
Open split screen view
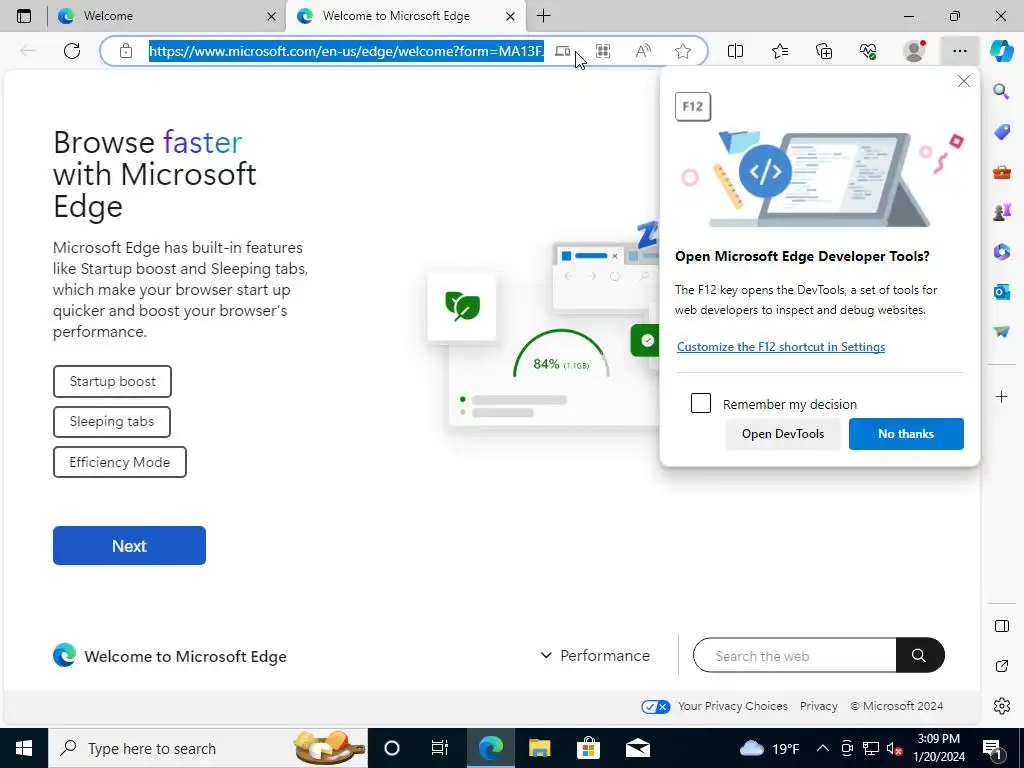pos(735,51)
